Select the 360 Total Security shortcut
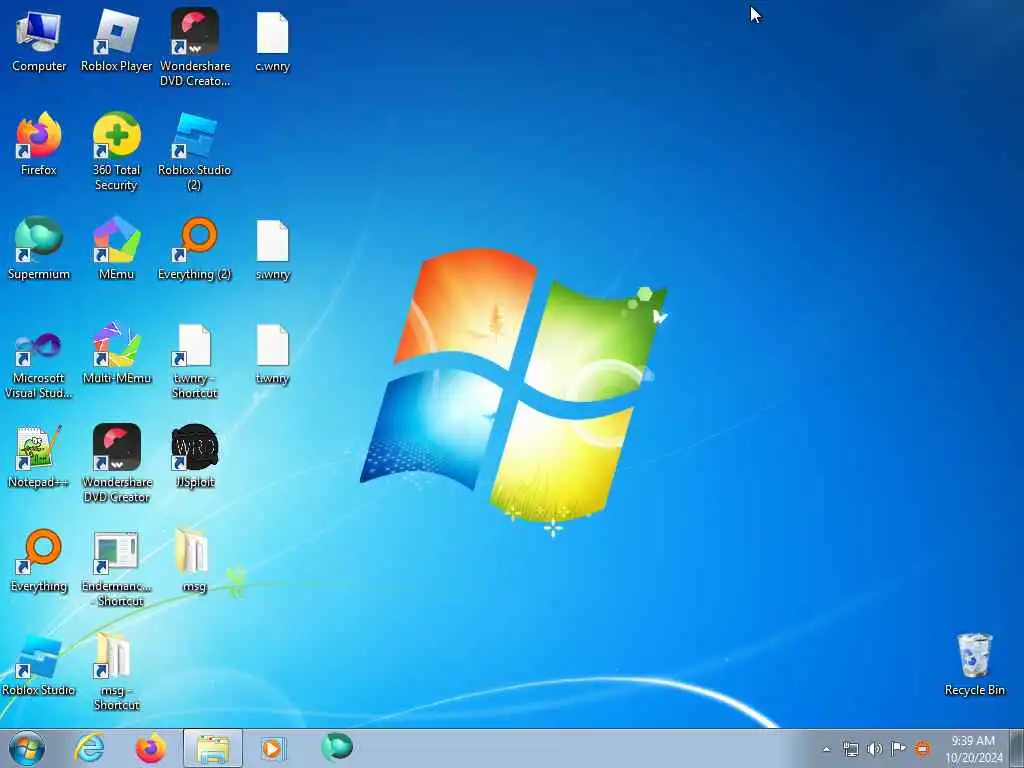The width and height of the screenshot is (1024, 768). coord(116,152)
